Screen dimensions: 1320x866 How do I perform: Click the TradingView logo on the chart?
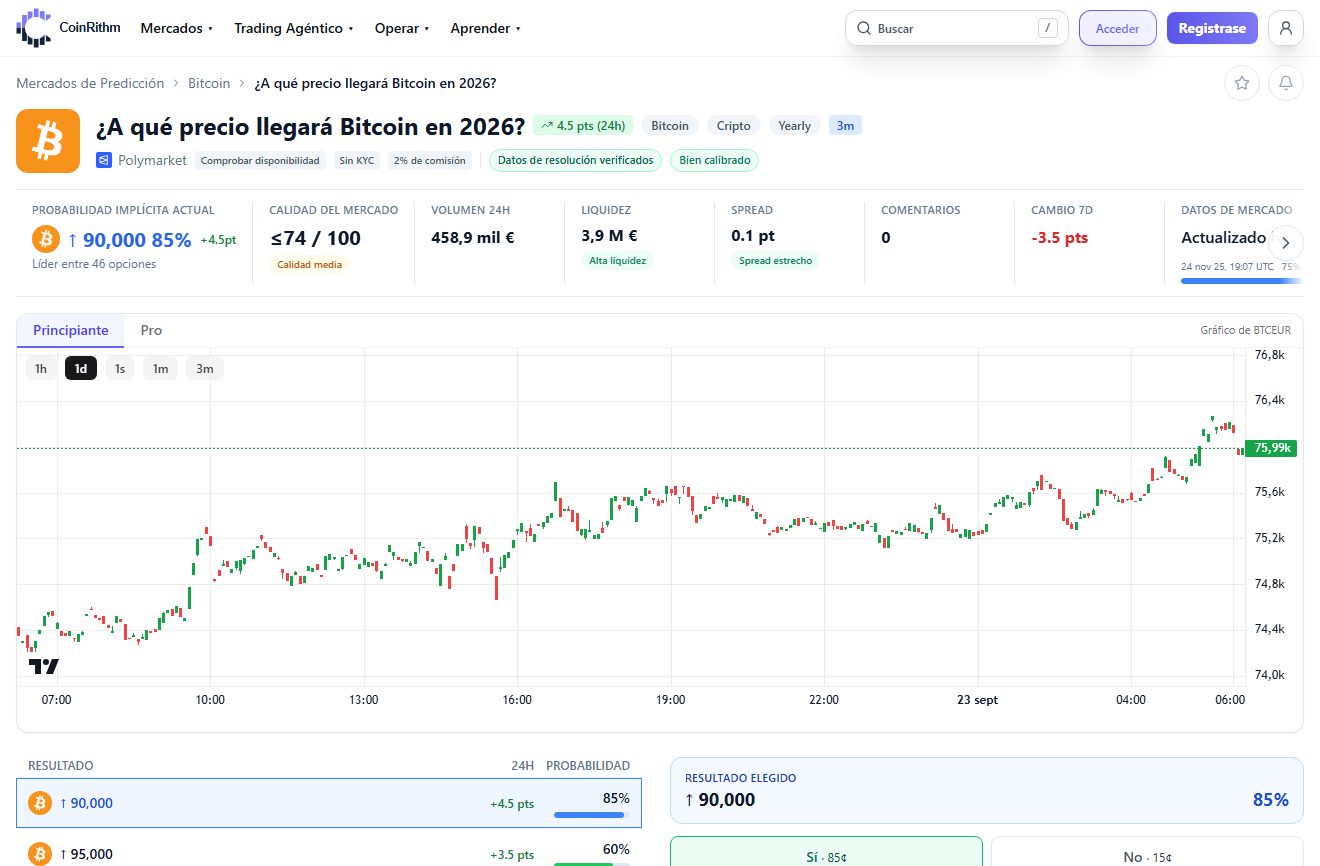pos(43,666)
